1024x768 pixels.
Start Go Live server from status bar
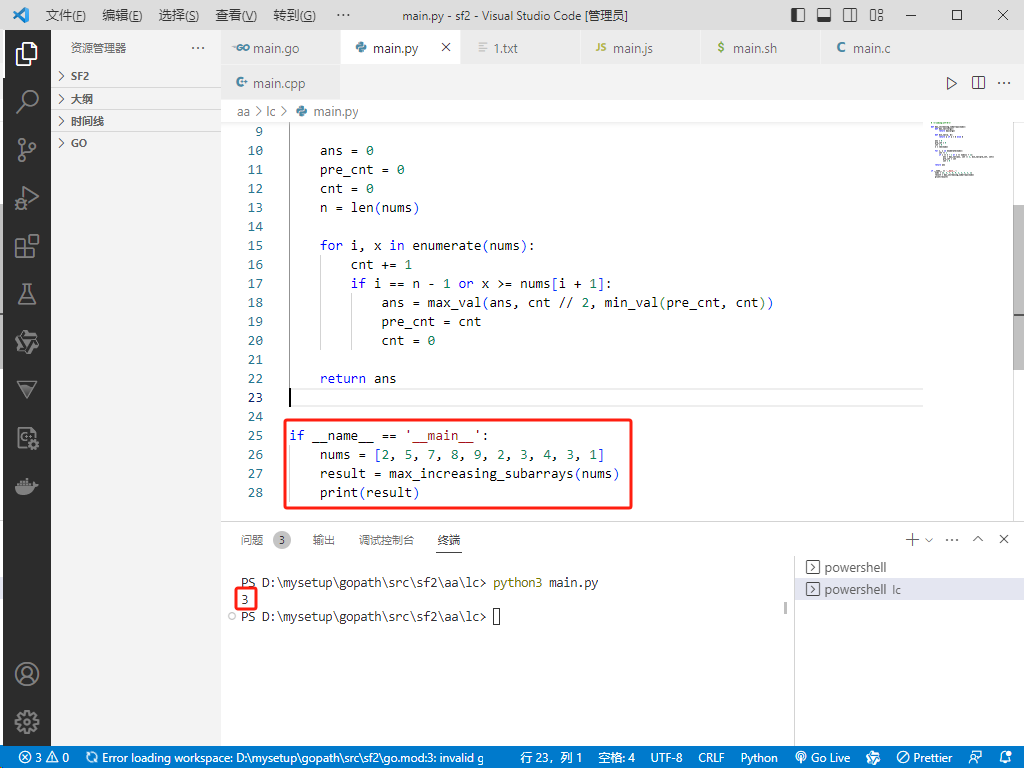point(823,757)
